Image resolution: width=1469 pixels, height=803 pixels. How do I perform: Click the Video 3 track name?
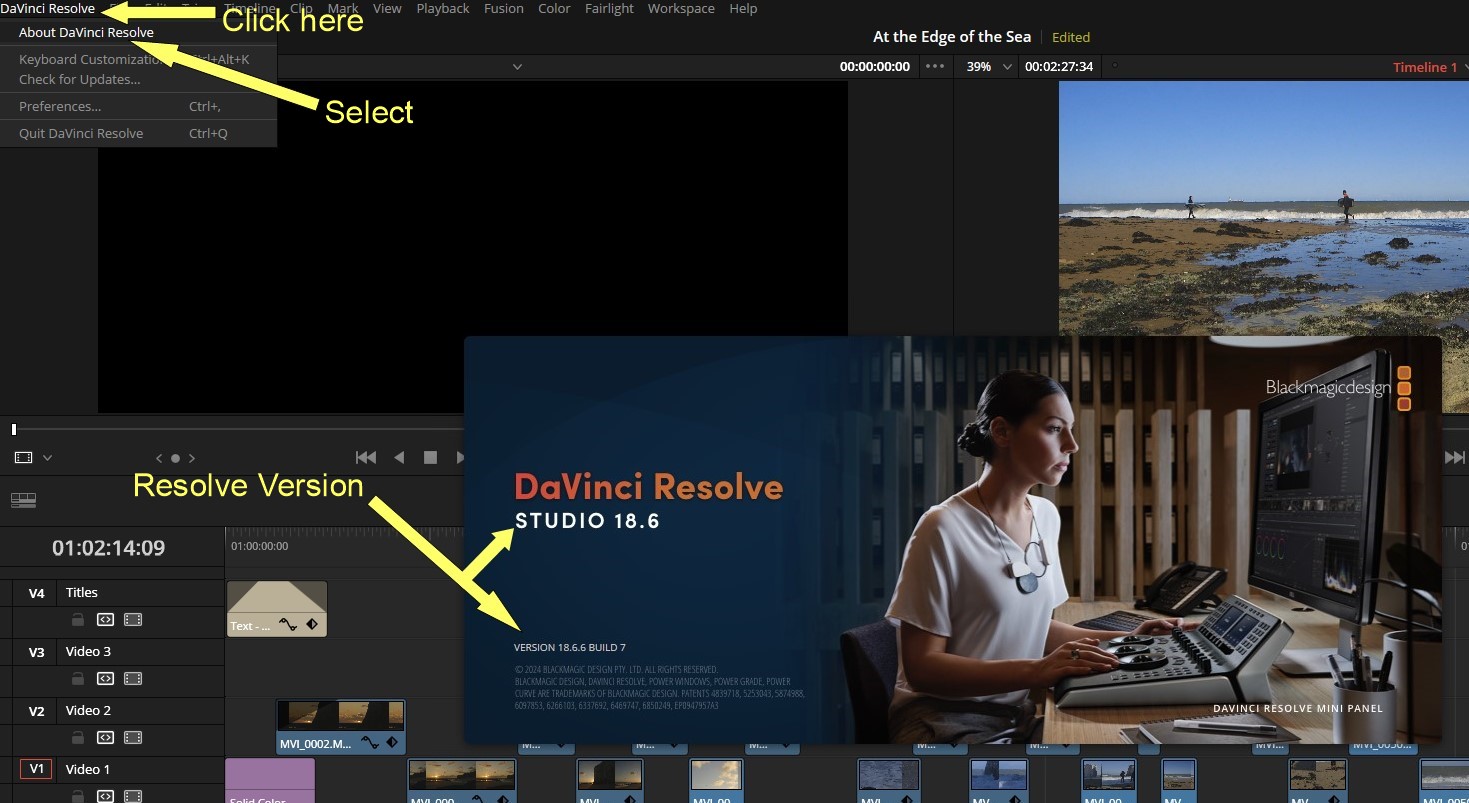(89, 652)
